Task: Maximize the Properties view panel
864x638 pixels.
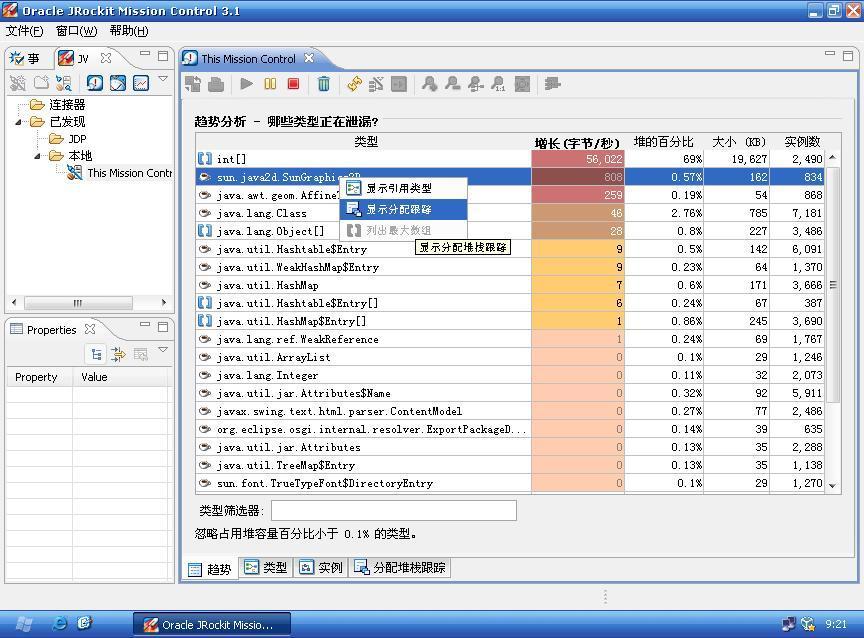Action: pos(163,327)
